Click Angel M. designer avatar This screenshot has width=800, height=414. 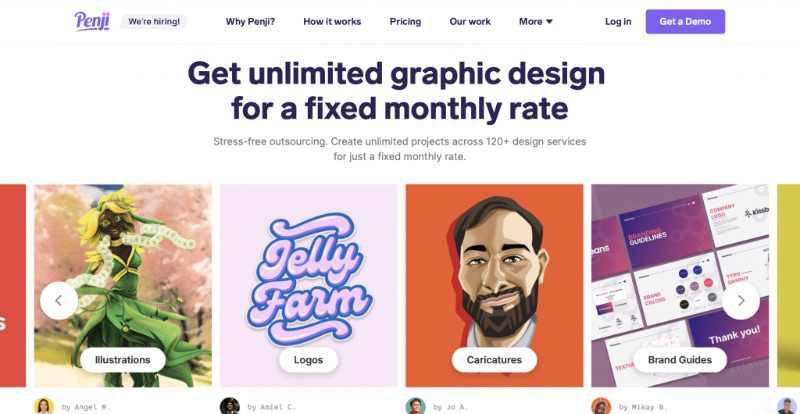coord(44,406)
